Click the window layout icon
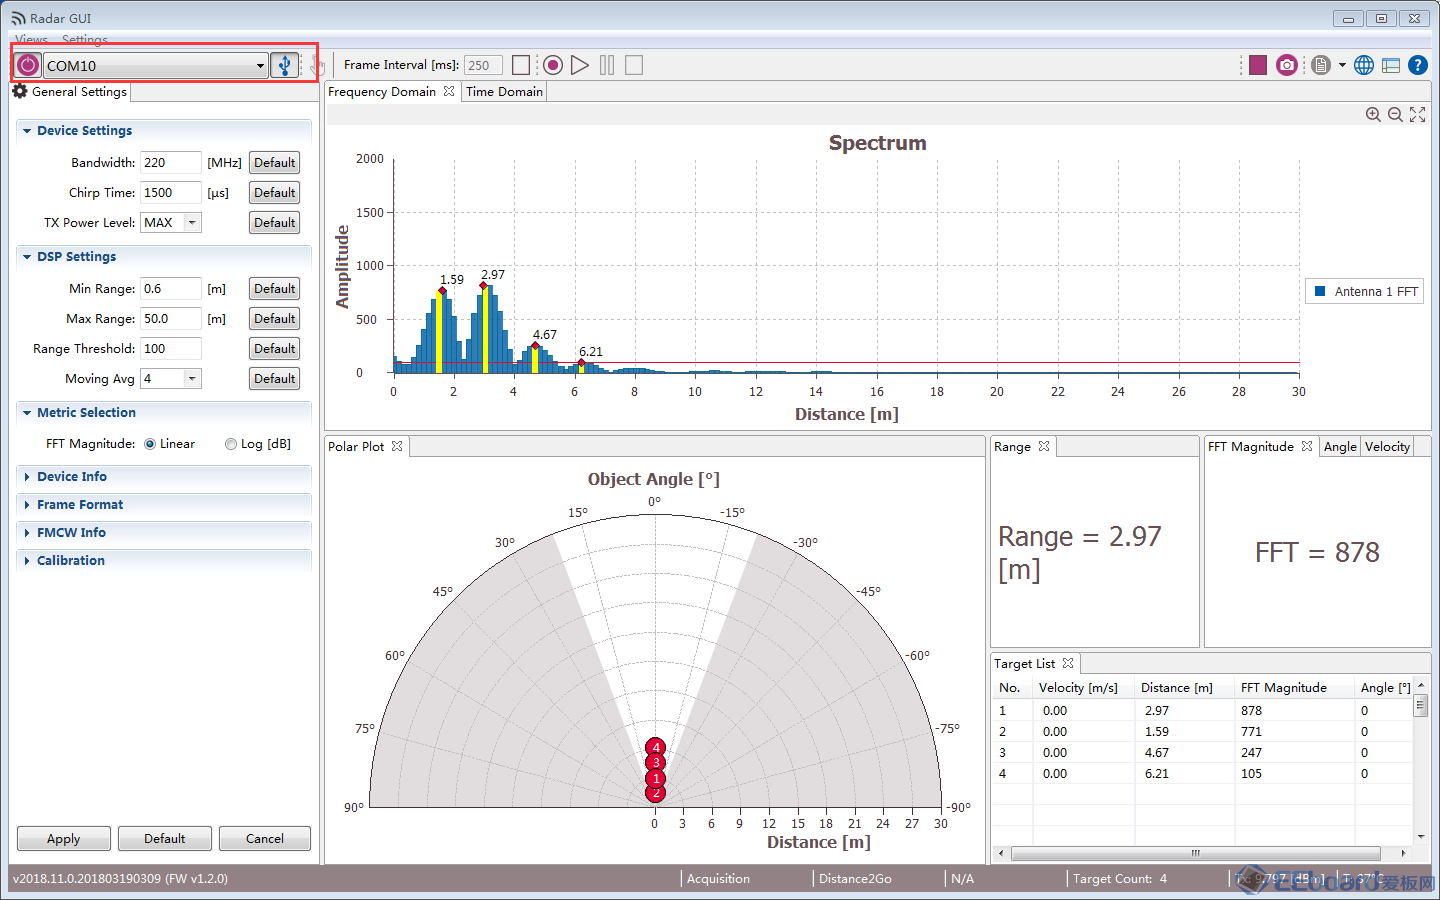 click(1391, 65)
